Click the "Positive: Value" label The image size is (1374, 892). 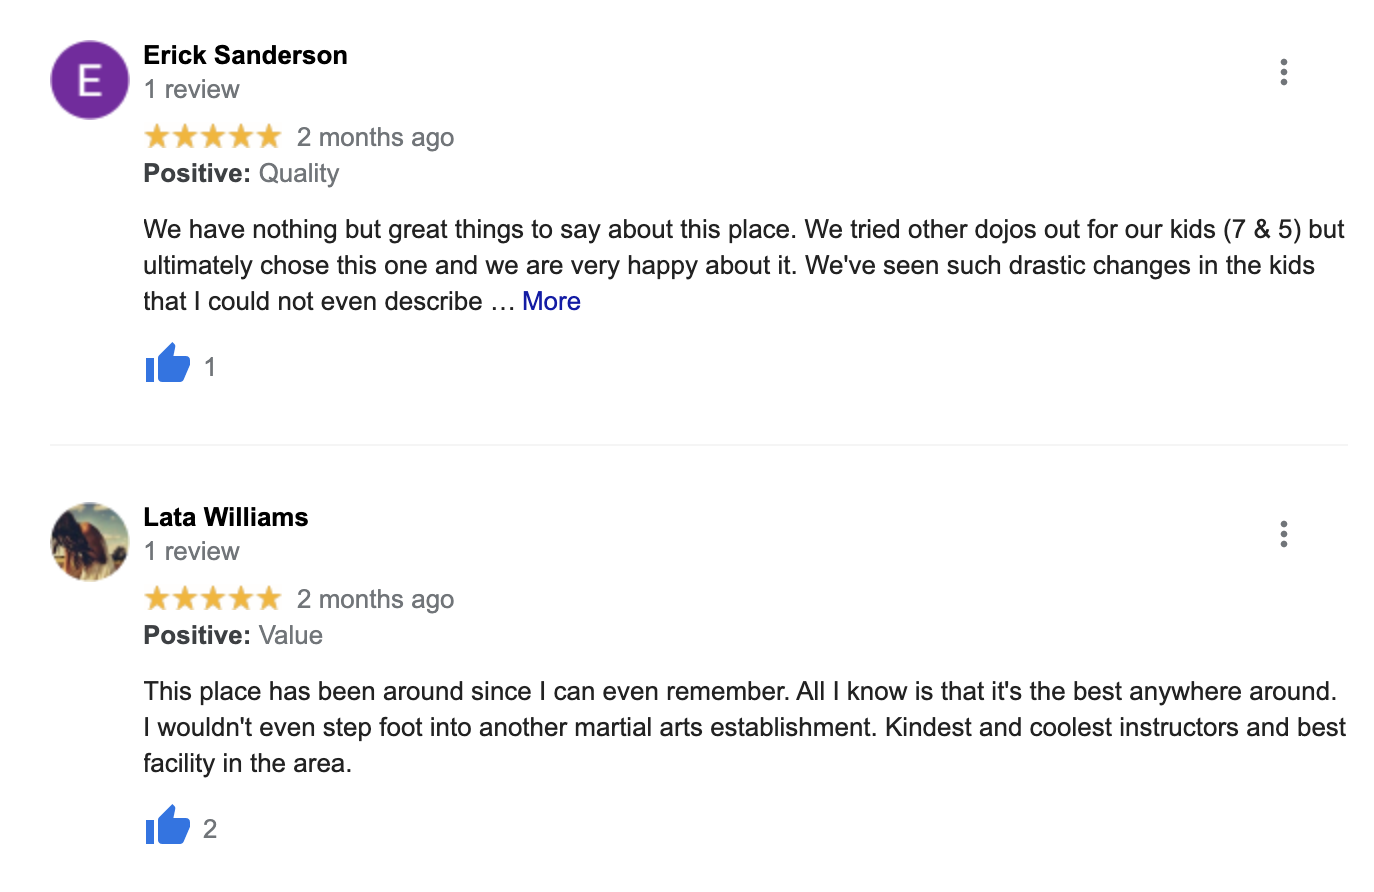(x=233, y=635)
